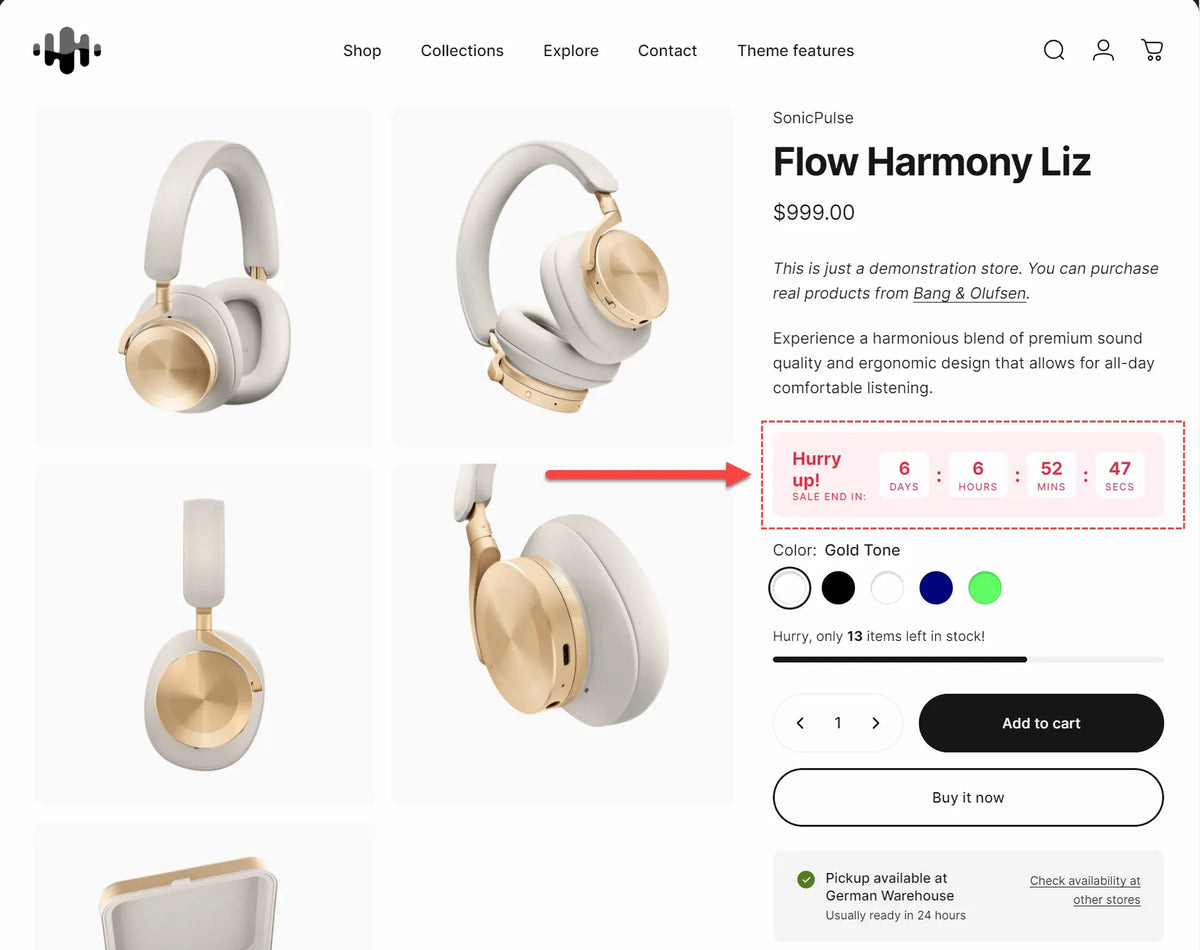
Task: Follow the Bang & Olufsen link
Action: 970,294
